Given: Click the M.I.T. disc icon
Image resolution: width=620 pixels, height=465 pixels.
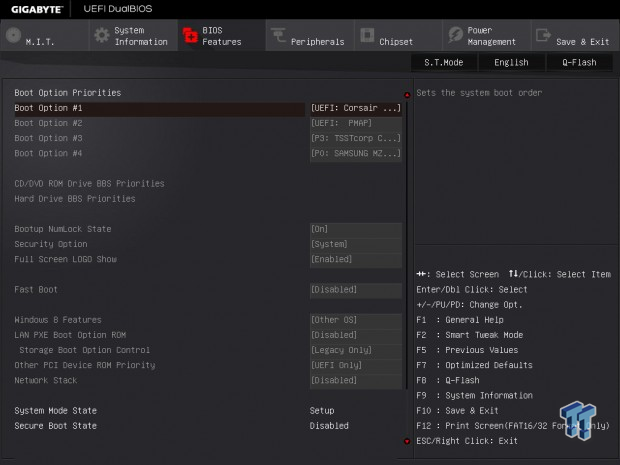Looking at the screenshot, I should [14, 35].
